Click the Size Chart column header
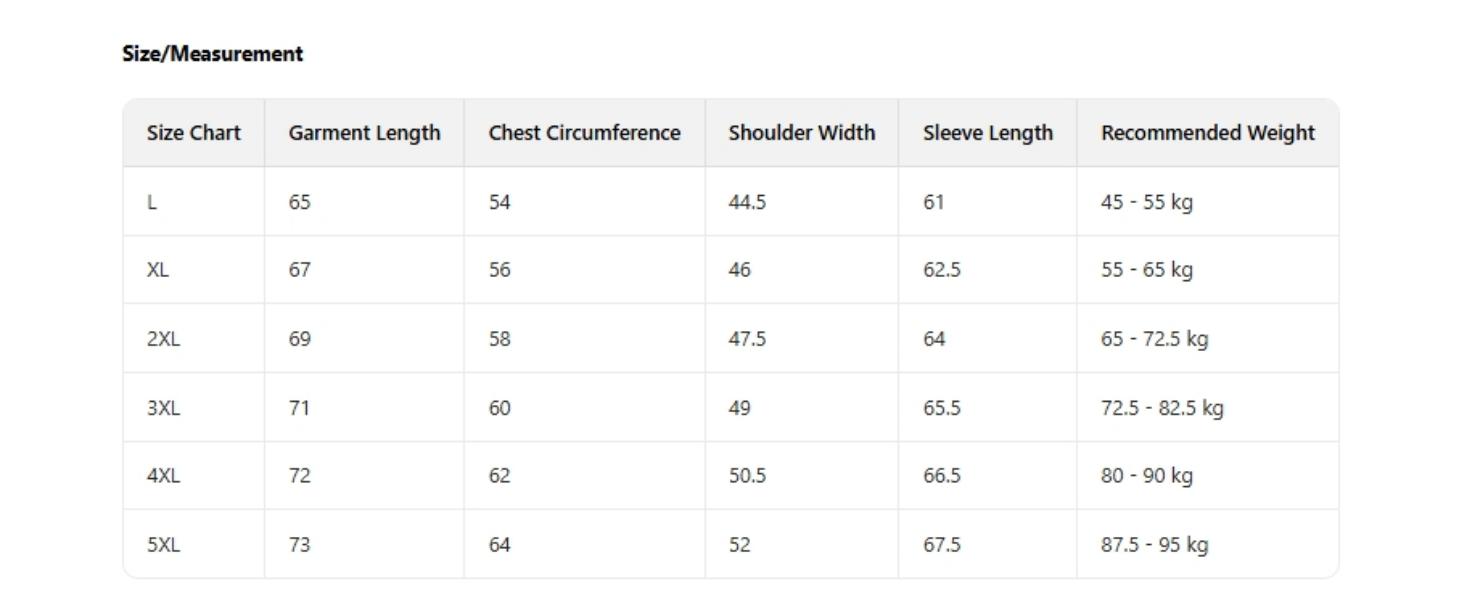Screen dimensions: 1467x600 click(x=193, y=133)
